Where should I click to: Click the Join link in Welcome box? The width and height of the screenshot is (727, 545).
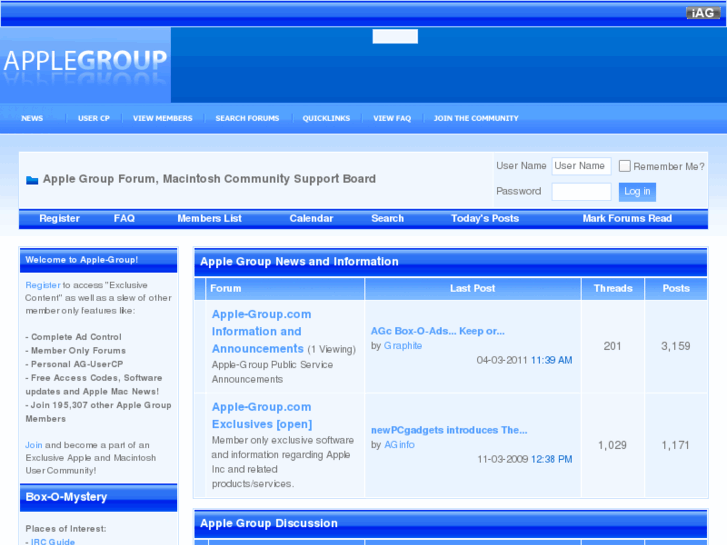click(x=33, y=445)
